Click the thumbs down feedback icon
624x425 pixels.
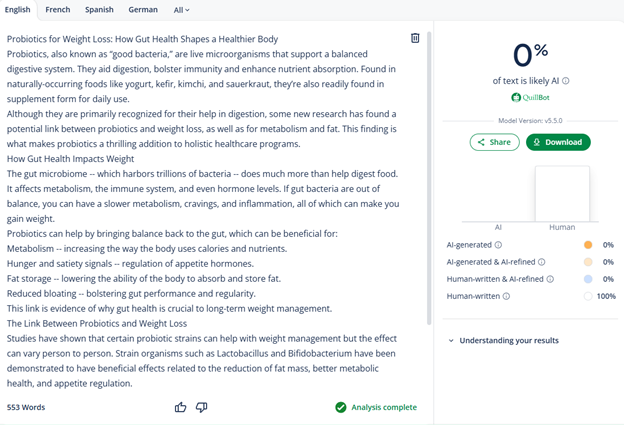[x=201, y=407]
